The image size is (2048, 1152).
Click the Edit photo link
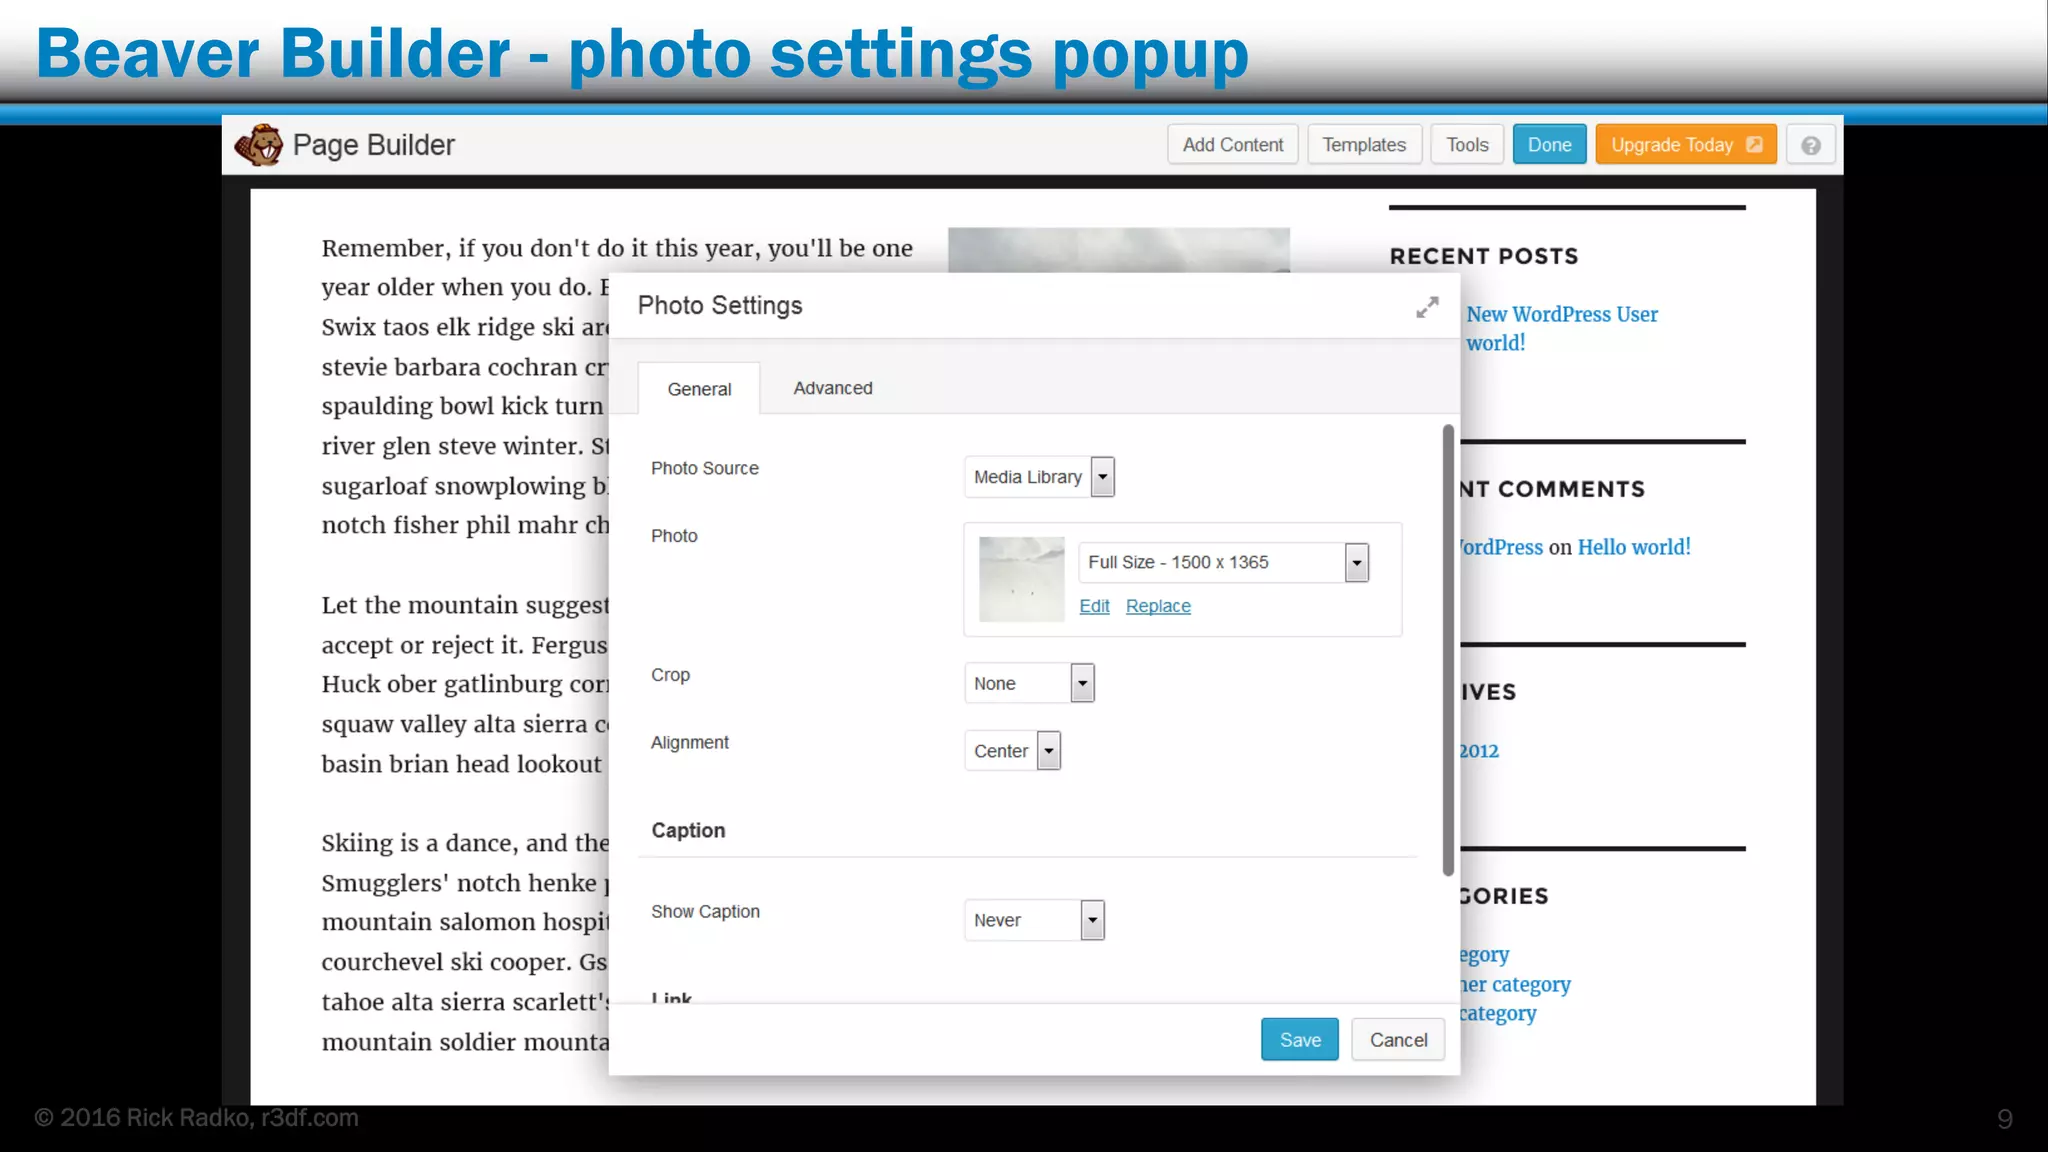(x=1094, y=606)
